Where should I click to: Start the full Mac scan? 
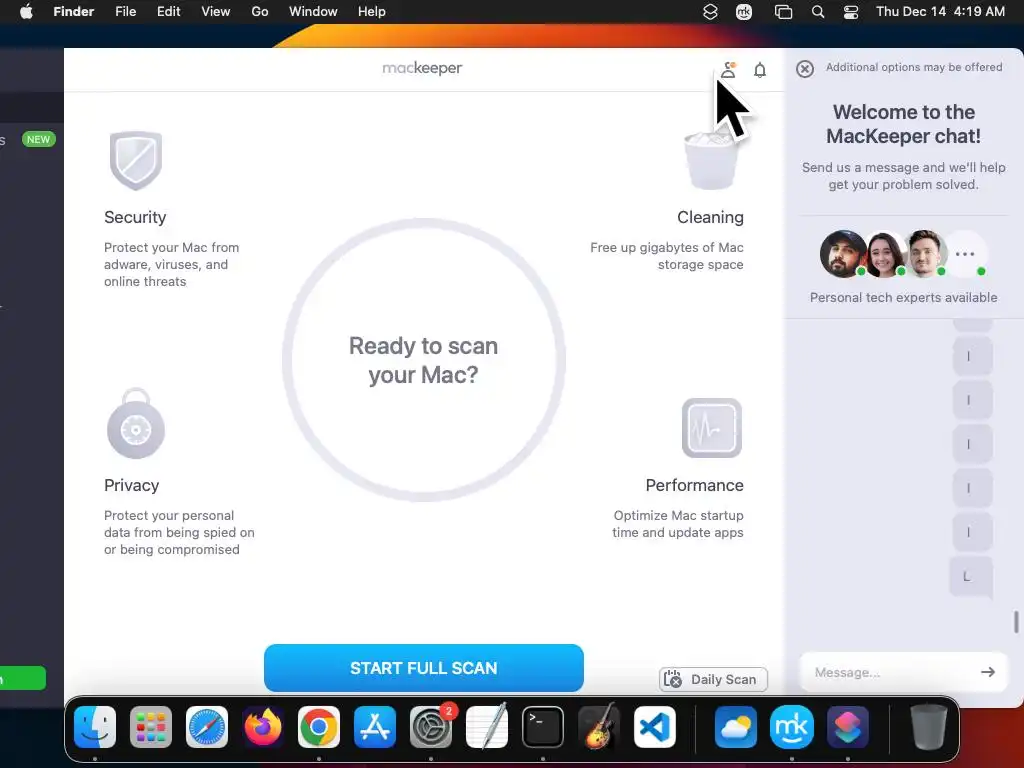click(x=423, y=667)
